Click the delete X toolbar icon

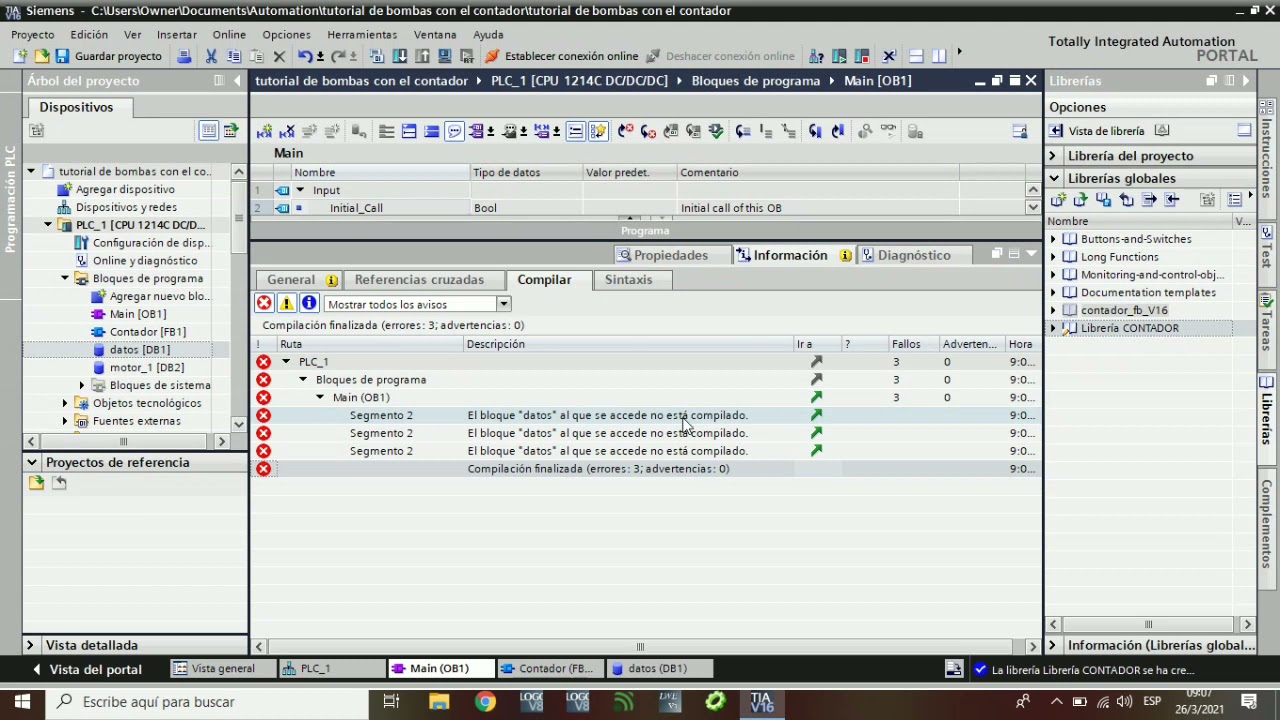(x=280, y=56)
